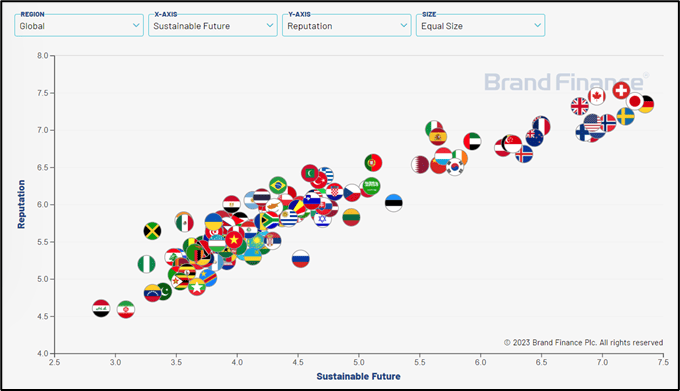Click the Canada flag bubble

[597, 96]
